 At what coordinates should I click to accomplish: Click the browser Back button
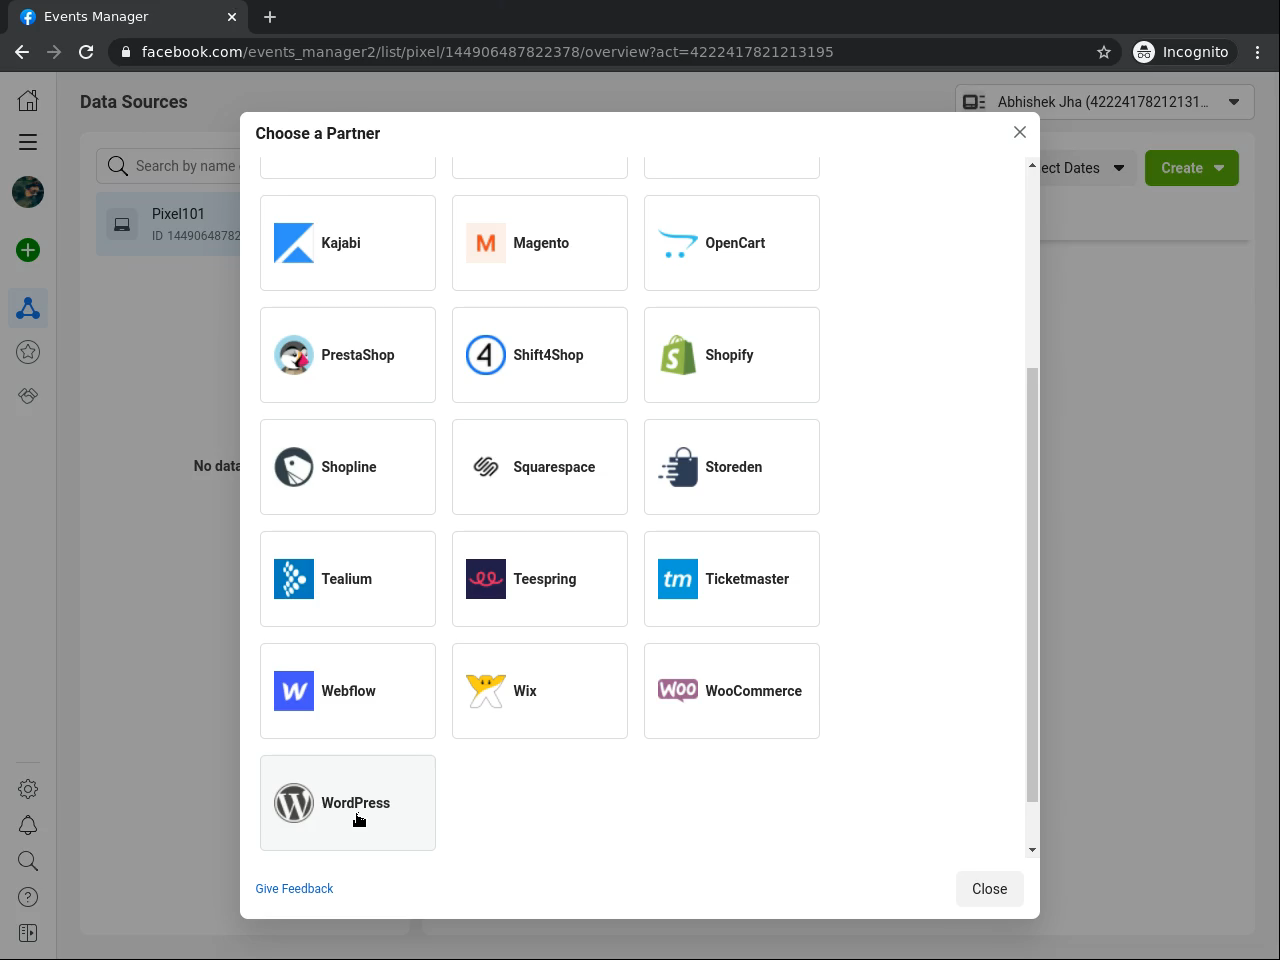point(22,52)
